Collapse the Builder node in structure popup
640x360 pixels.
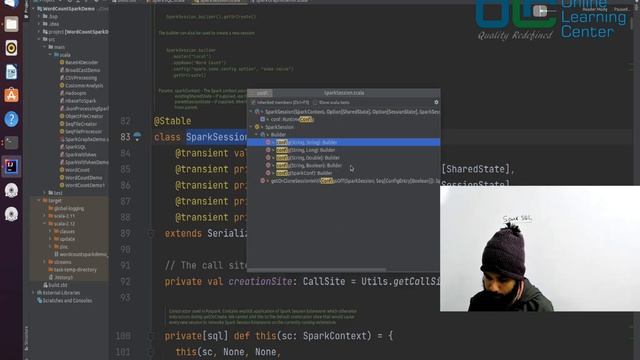256,134
